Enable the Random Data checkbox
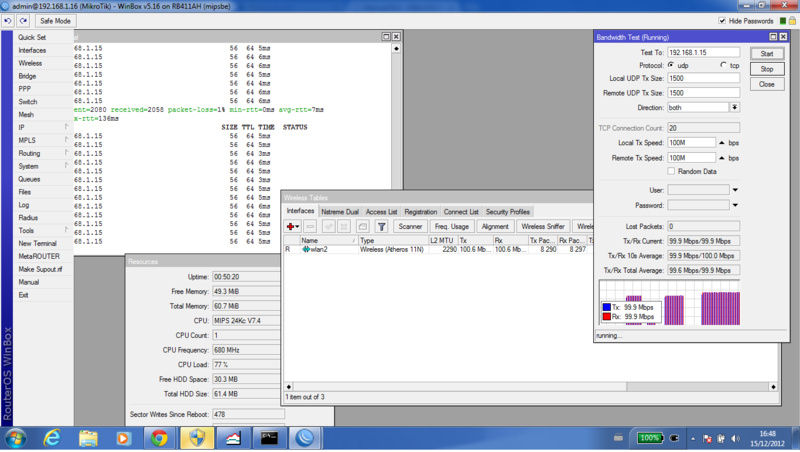800x452 pixels. click(671, 171)
